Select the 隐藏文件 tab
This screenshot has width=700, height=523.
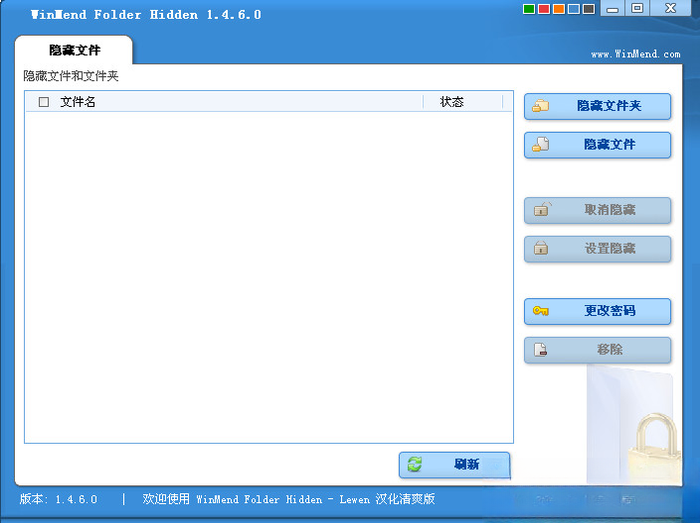74,50
